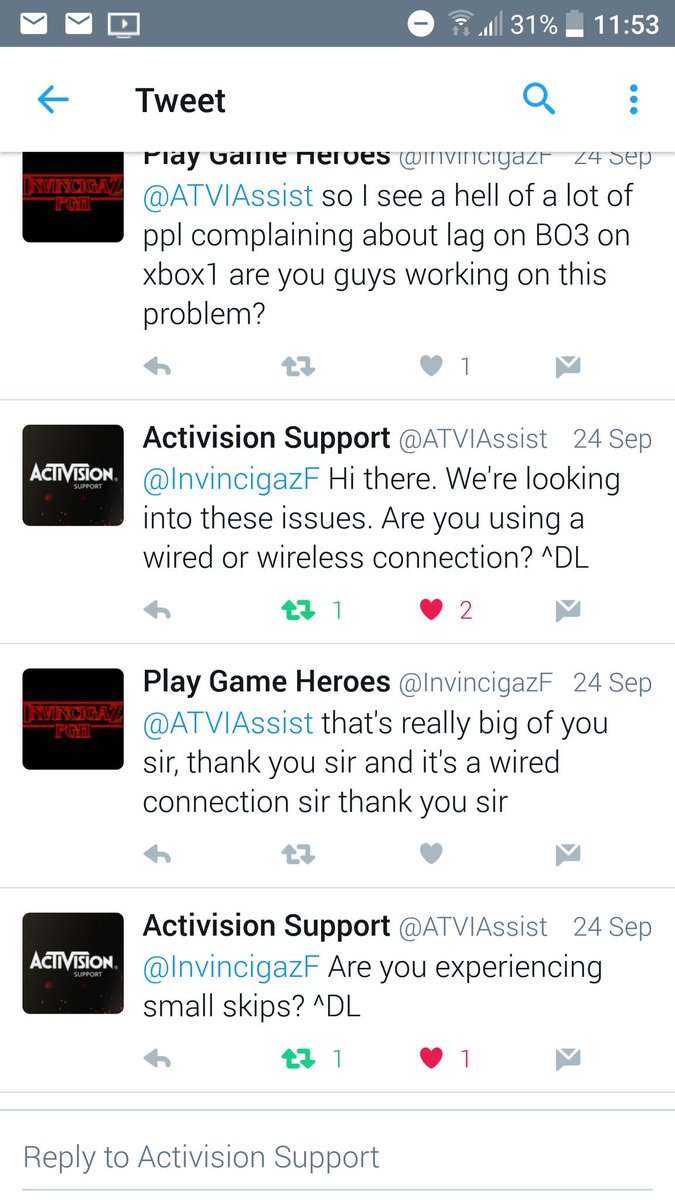Retweet the BO3 lag complaint tweet
The image size is (675, 1200).
pos(298,367)
